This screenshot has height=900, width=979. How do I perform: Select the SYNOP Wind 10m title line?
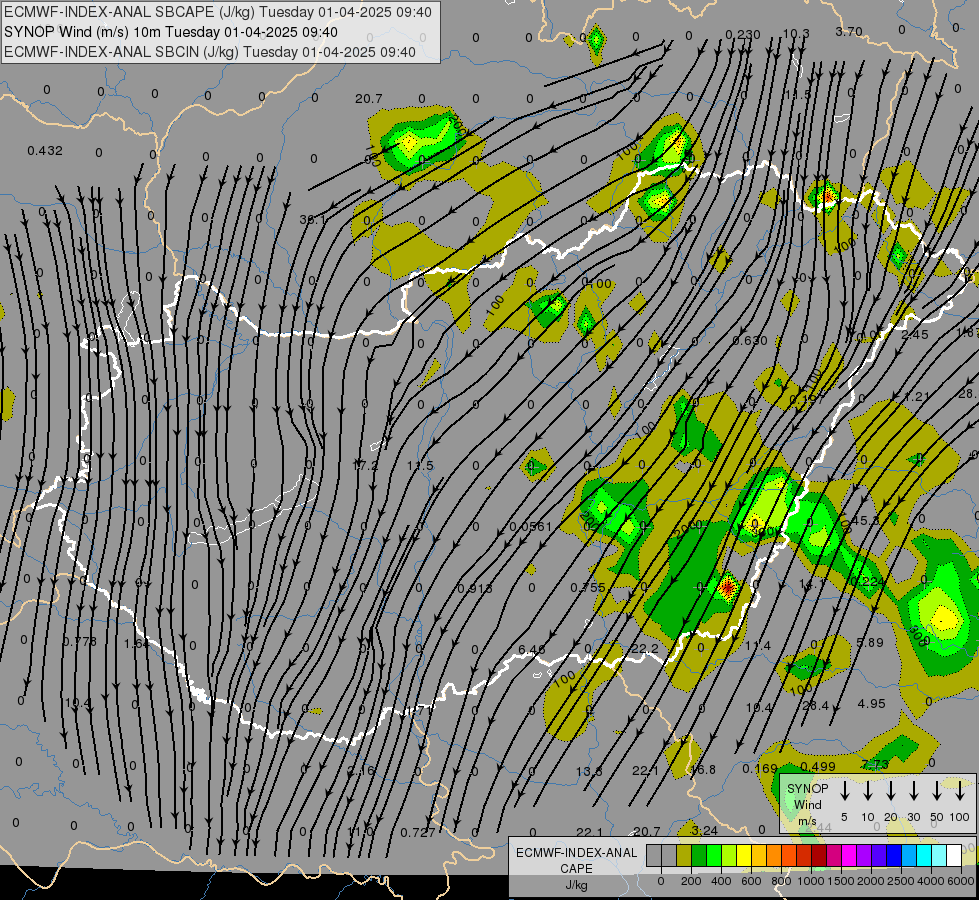tap(171, 32)
